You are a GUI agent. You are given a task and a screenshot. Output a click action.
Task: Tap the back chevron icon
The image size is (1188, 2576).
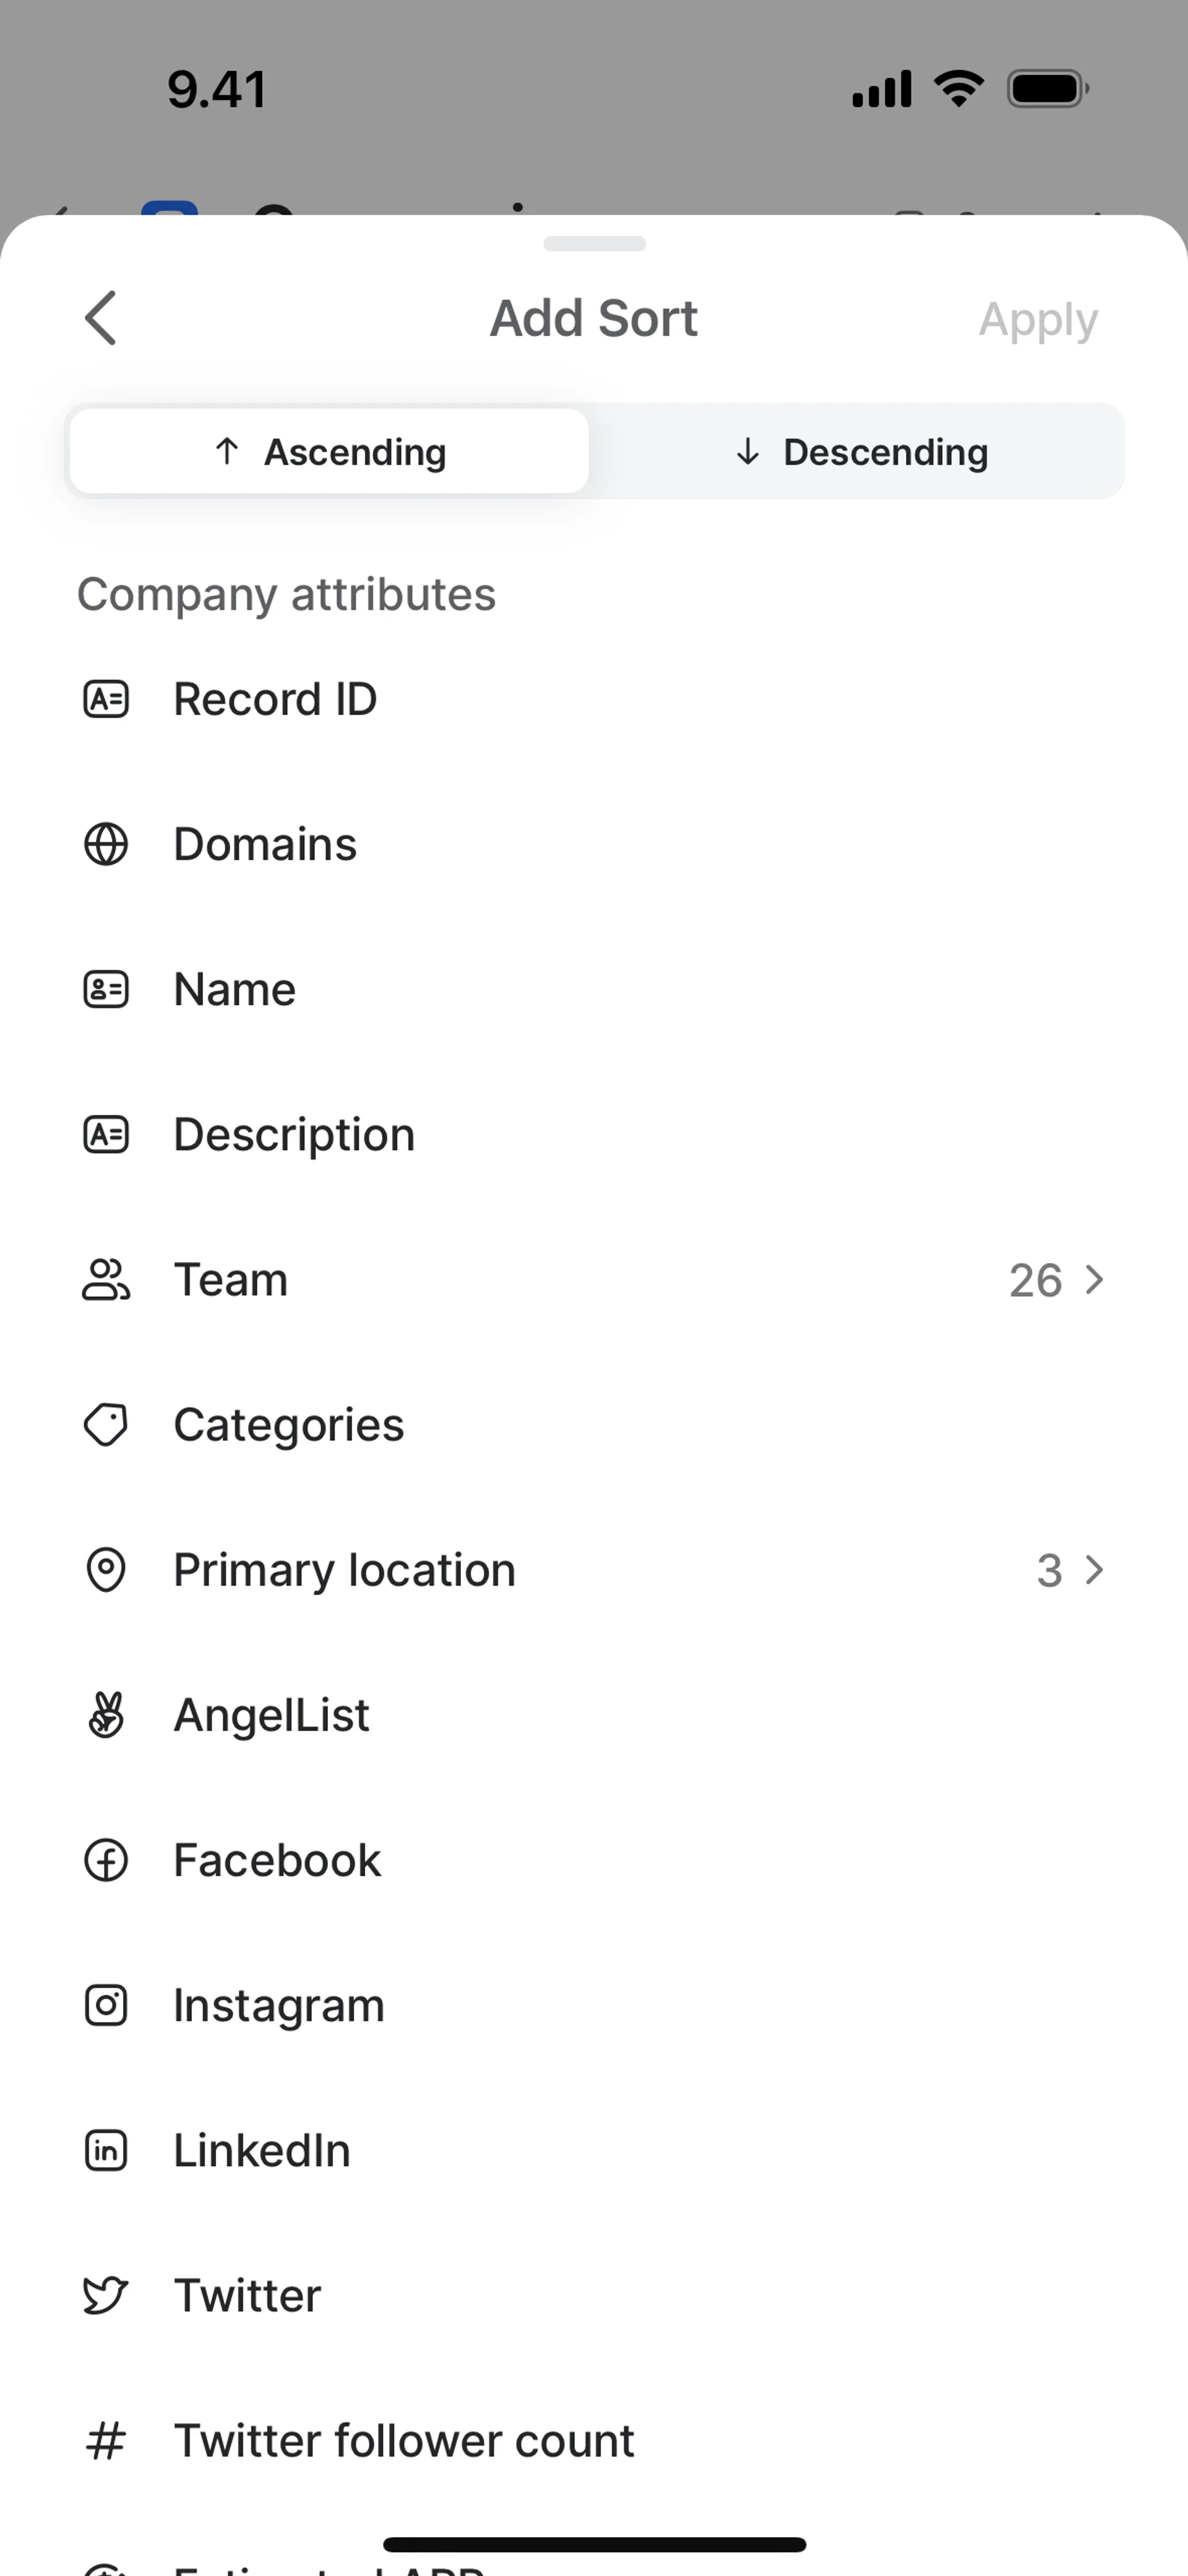[x=101, y=318]
